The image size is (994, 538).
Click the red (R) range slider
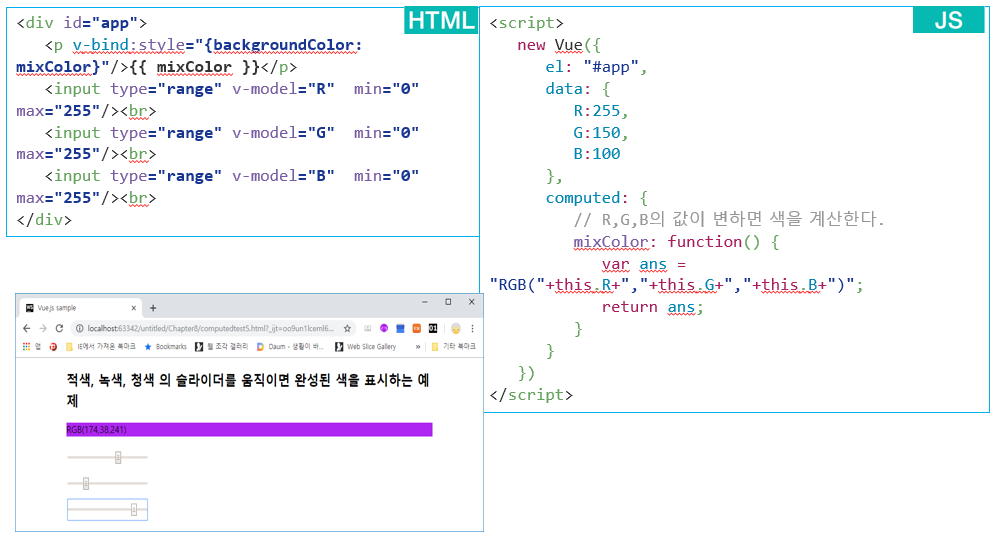pyautogui.click(x=107, y=457)
